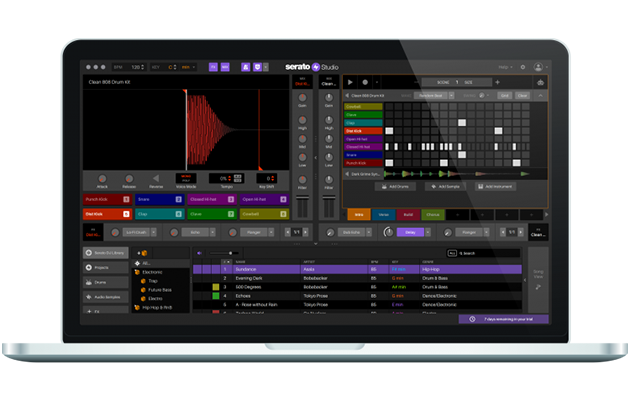Toggle the Voice Mode mono/poly switch
630x400 pixels.
[186, 178]
